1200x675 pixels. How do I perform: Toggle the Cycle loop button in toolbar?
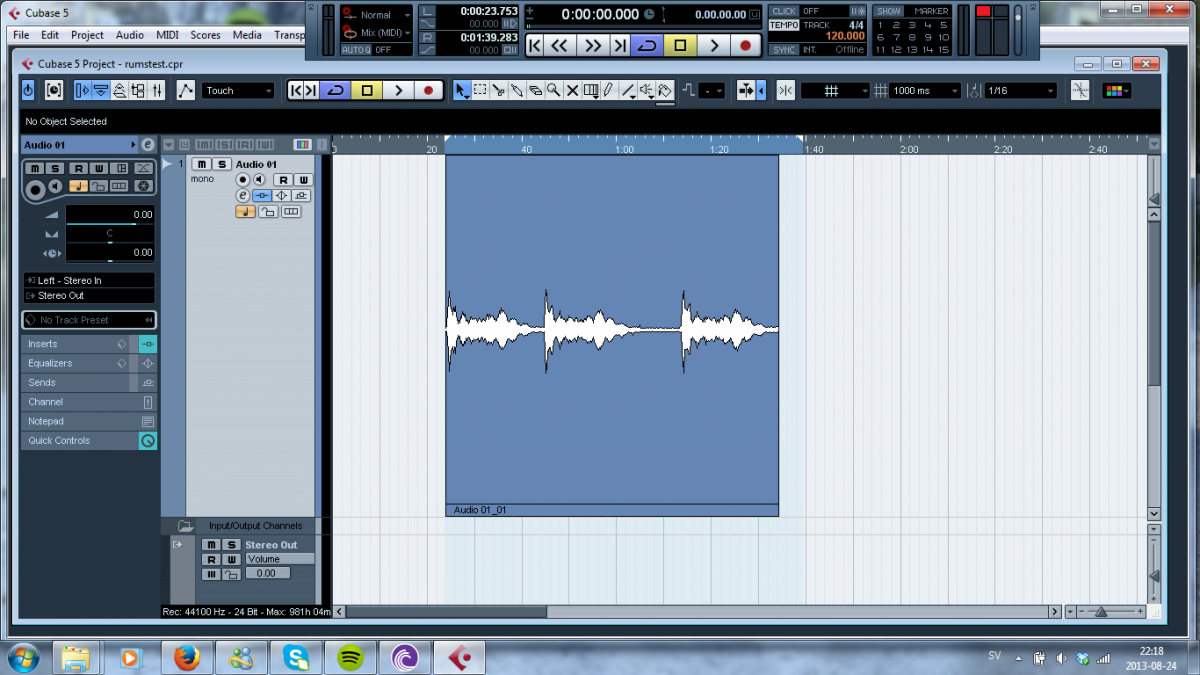pyautogui.click(x=336, y=90)
